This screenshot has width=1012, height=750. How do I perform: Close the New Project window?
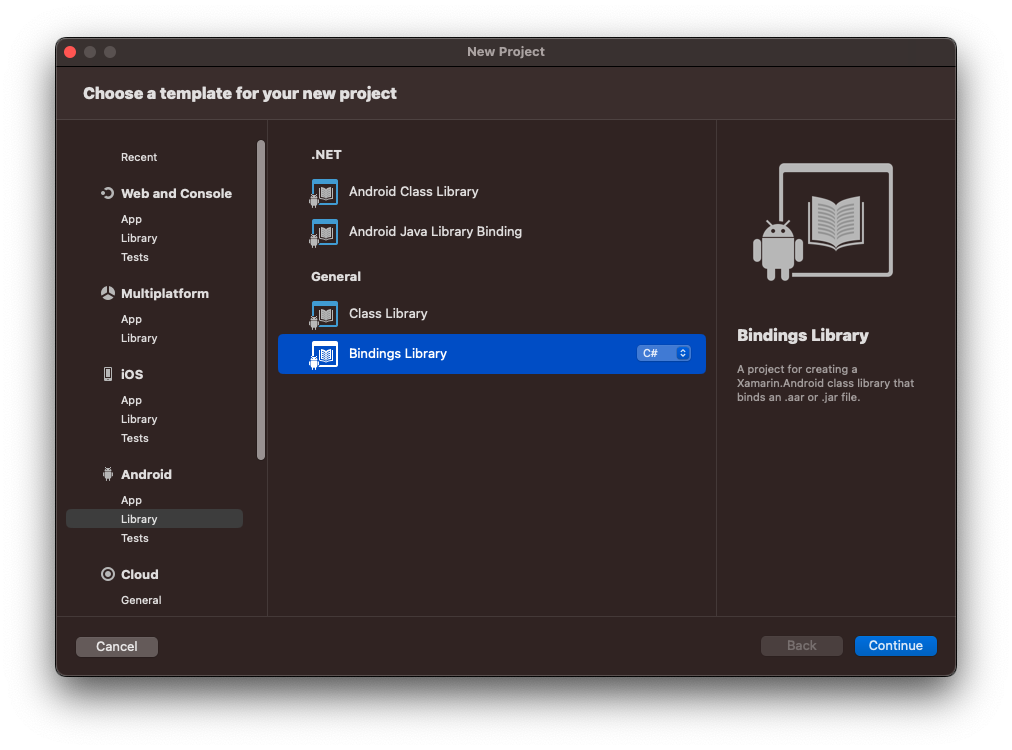coord(70,52)
